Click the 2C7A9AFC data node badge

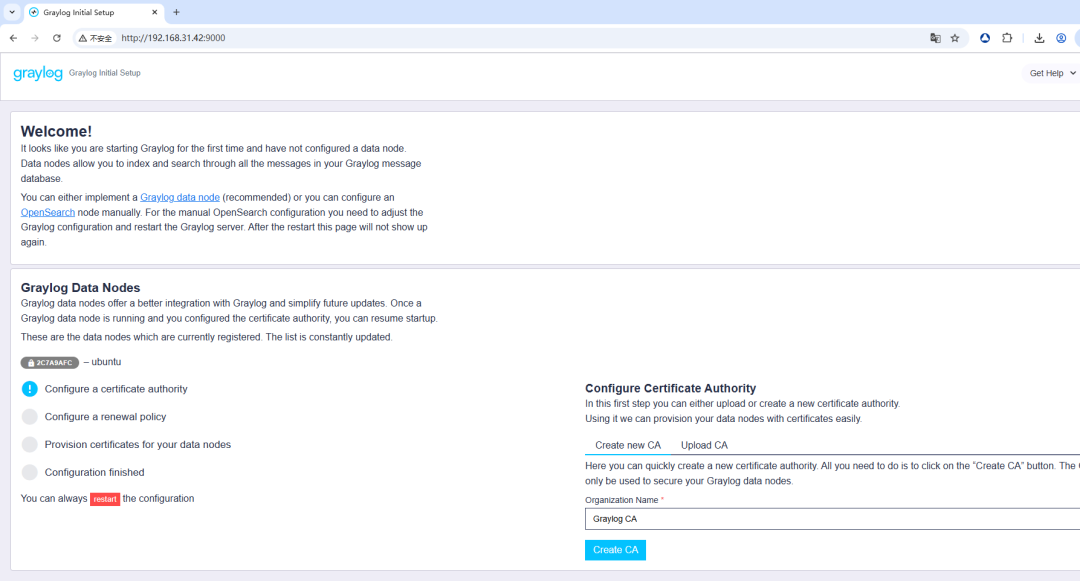point(50,363)
